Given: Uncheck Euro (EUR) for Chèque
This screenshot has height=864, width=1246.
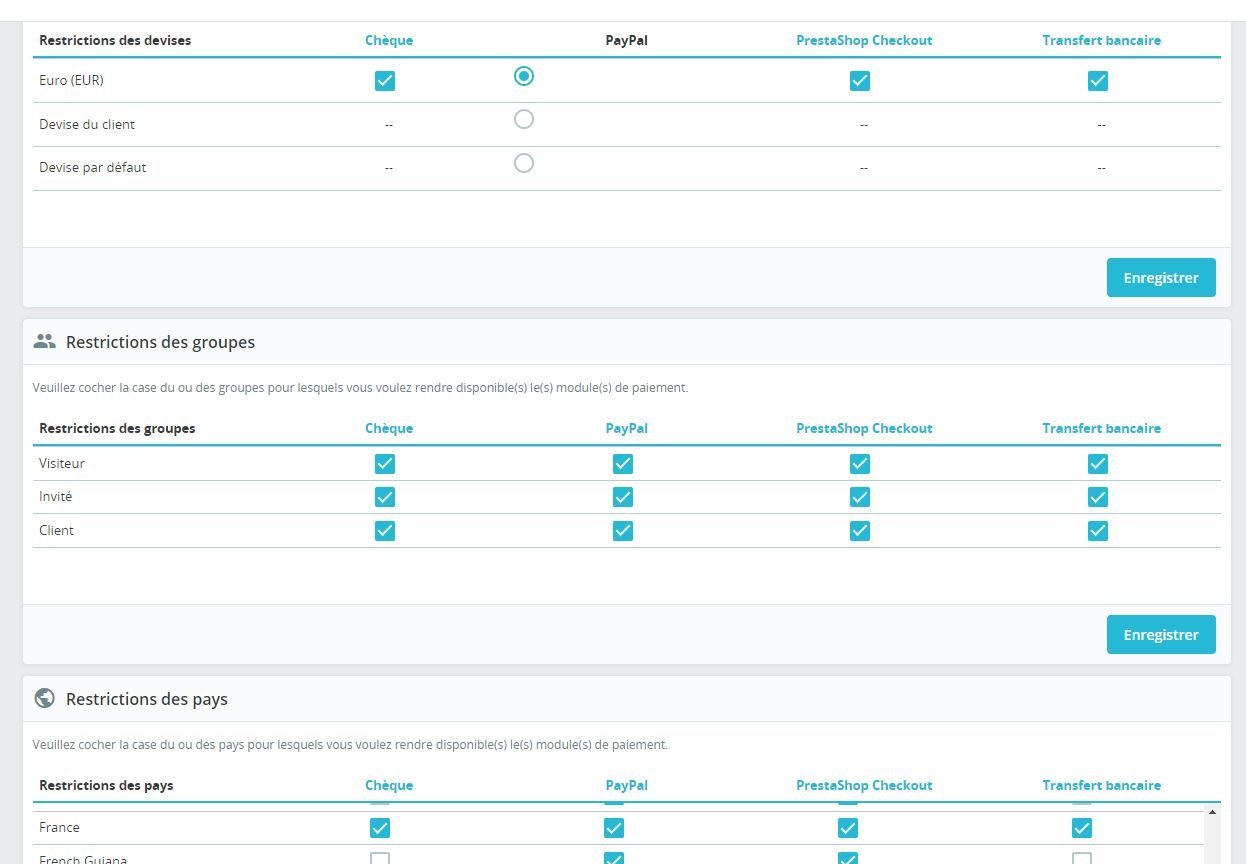Looking at the screenshot, I should 385,81.
